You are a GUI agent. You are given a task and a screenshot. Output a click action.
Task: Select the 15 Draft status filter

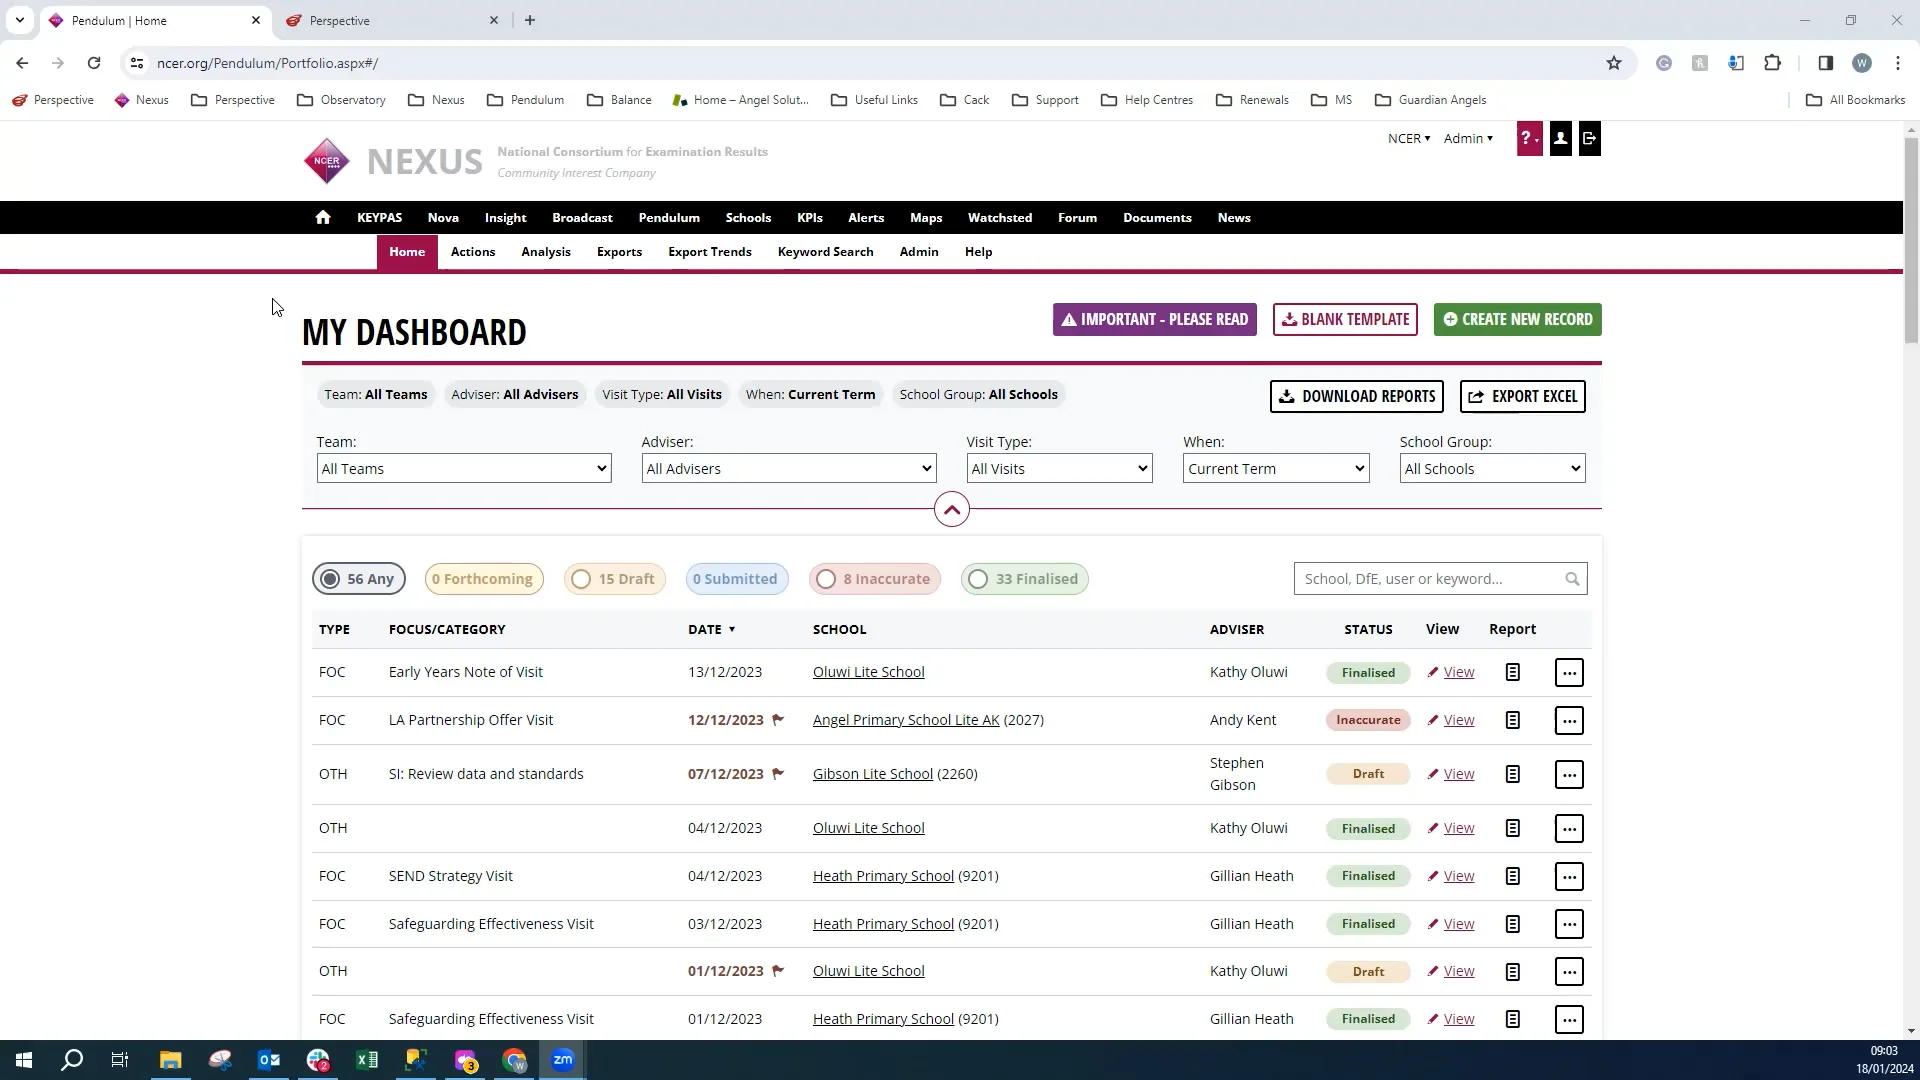pyautogui.click(x=614, y=579)
